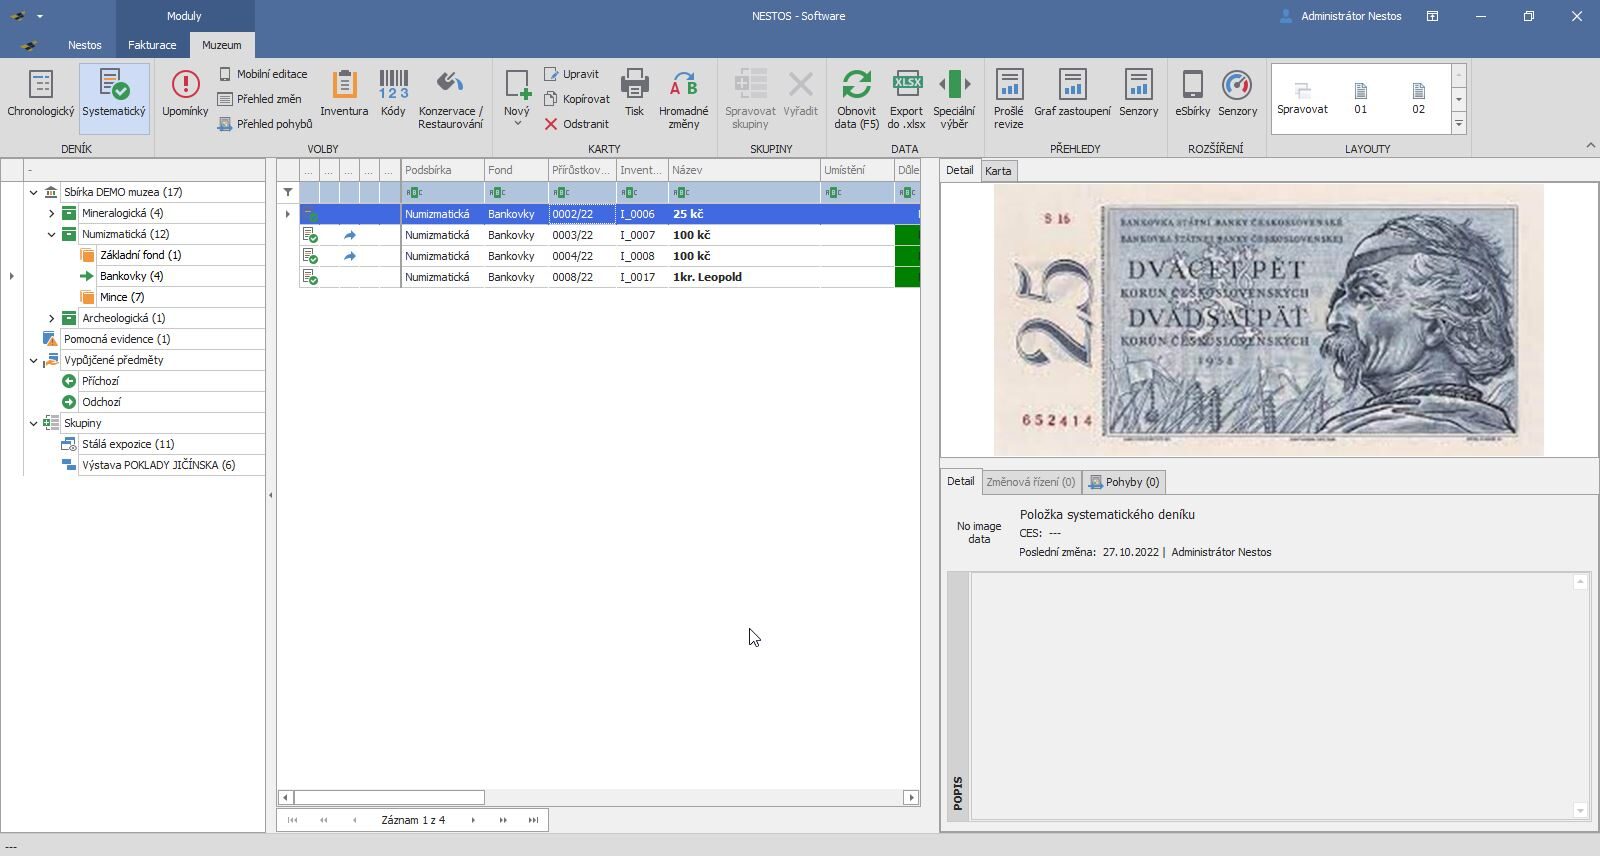Image resolution: width=1600 pixels, height=856 pixels.
Task: Open Změnová řízení (0) tab
Action: point(1031,482)
